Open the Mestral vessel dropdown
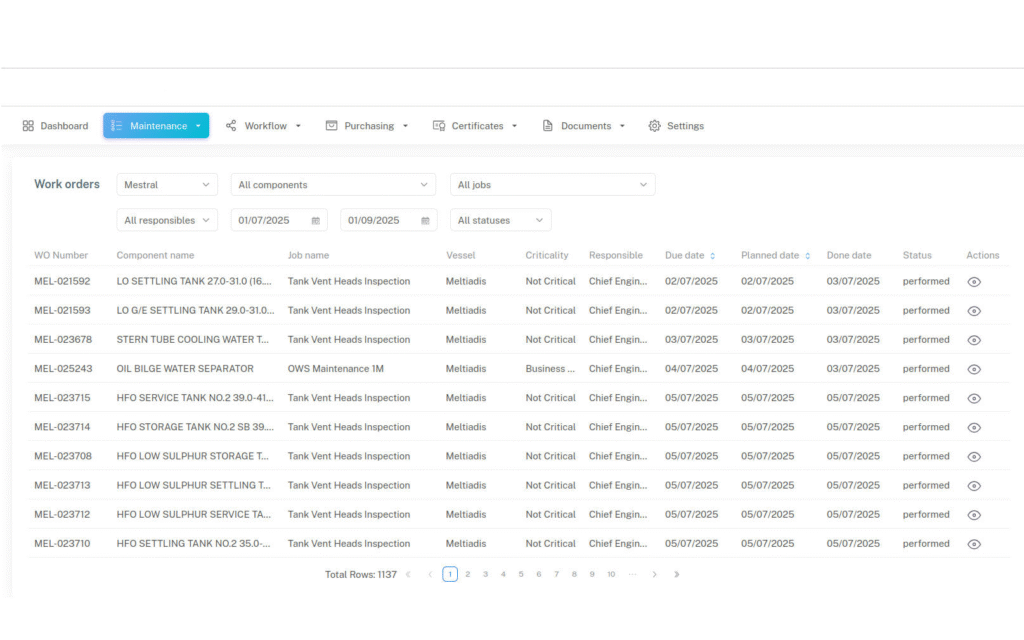The width and height of the screenshot is (1024, 640). (167, 185)
